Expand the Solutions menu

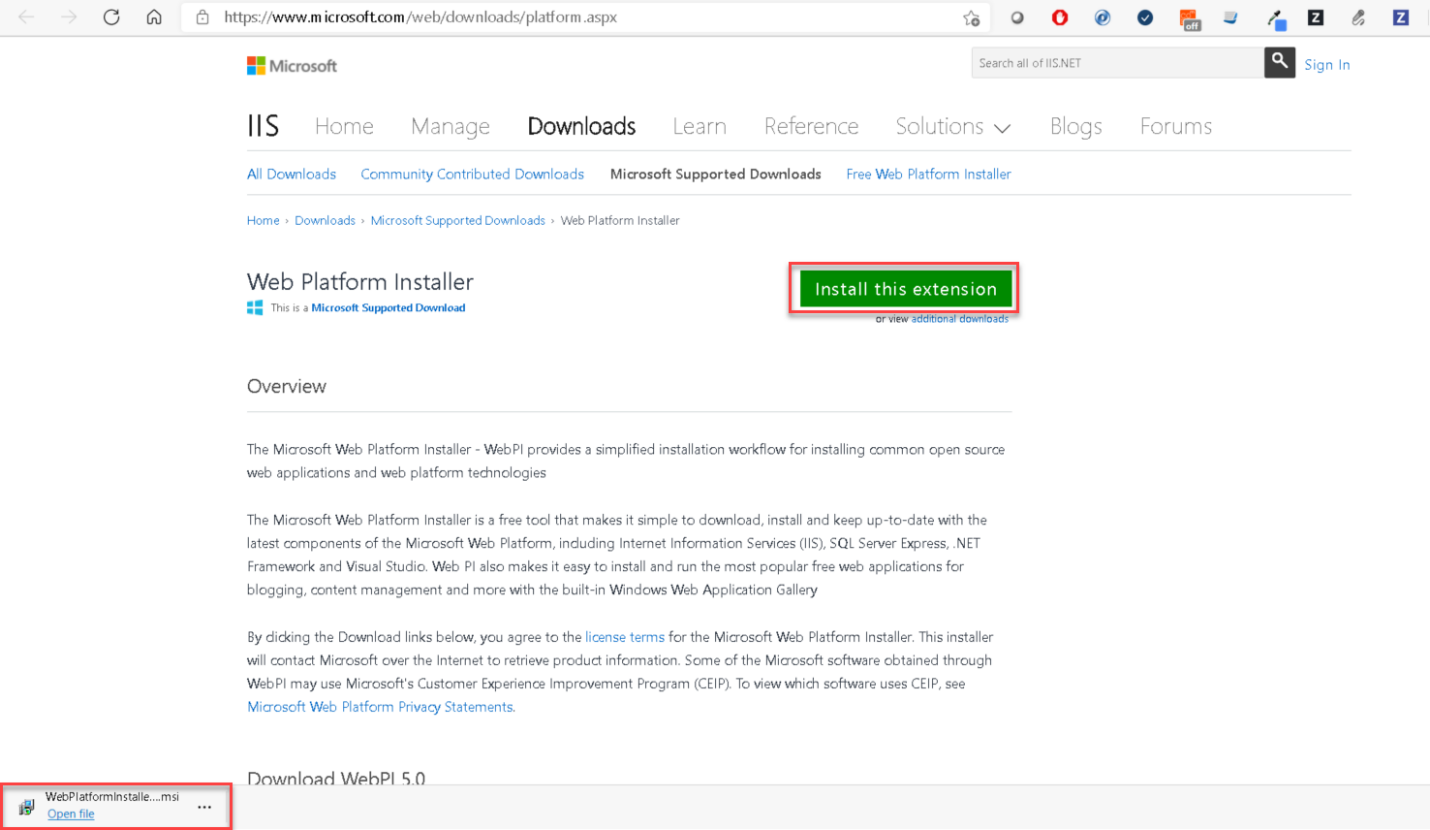(953, 126)
